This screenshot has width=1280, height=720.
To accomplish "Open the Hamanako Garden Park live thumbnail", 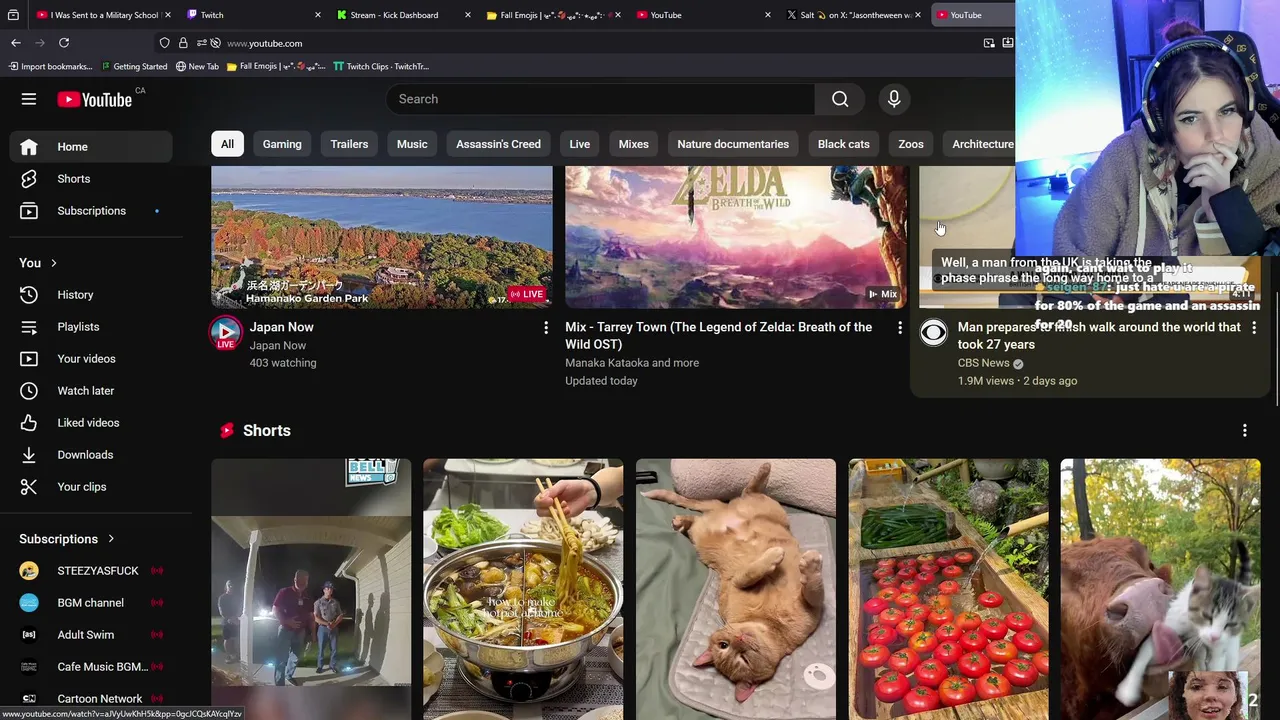I will [x=381, y=237].
